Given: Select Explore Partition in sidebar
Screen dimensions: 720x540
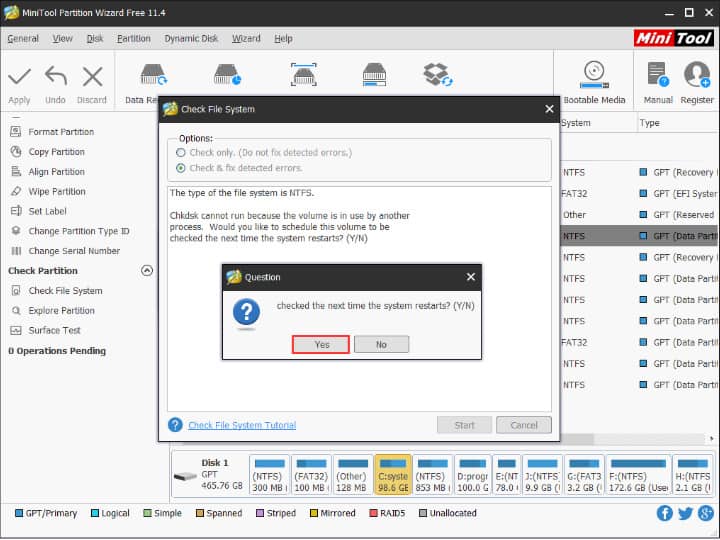Looking at the screenshot, I should point(62,310).
